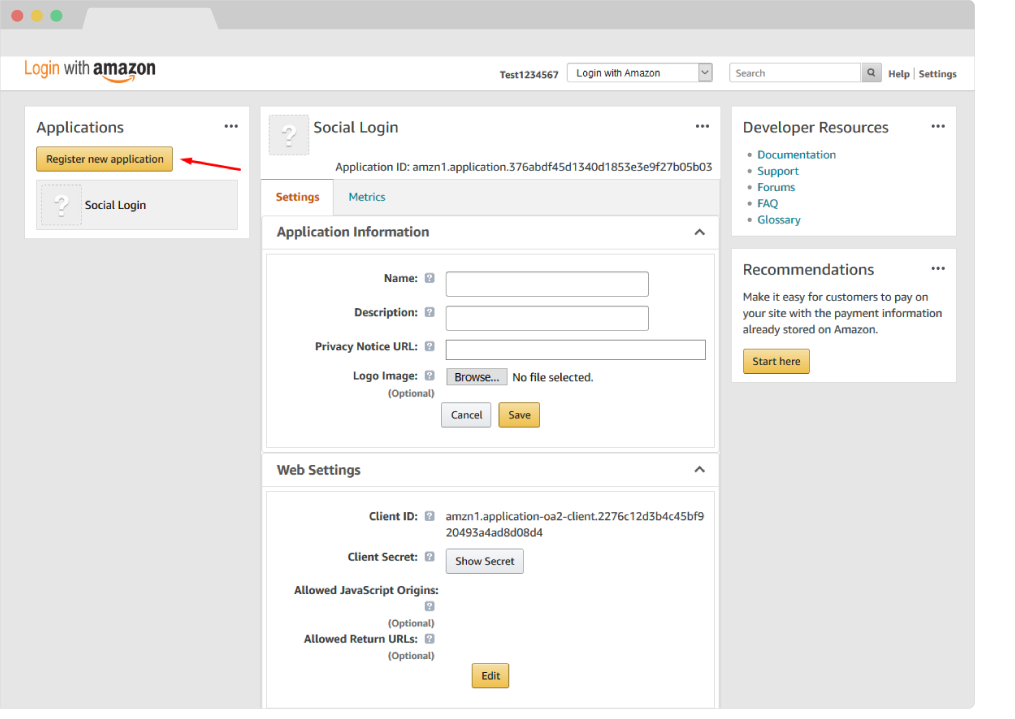Collapse the Web Settings section
The width and height of the screenshot is (1015, 719).
tap(699, 470)
